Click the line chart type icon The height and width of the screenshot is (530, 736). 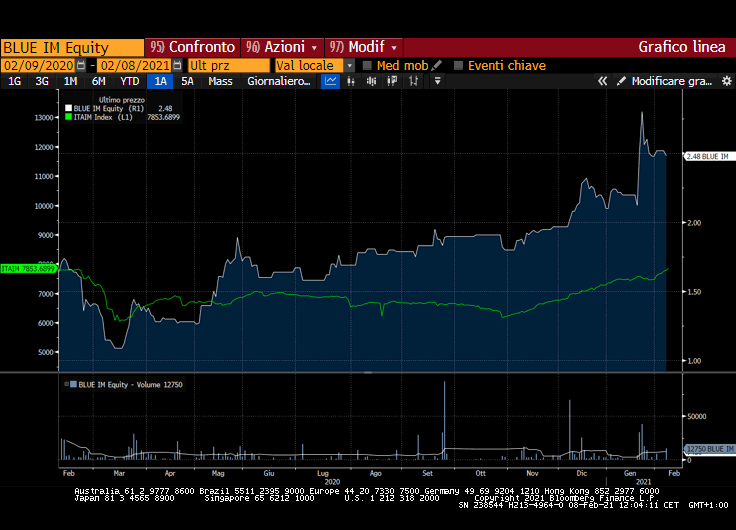click(x=330, y=81)
